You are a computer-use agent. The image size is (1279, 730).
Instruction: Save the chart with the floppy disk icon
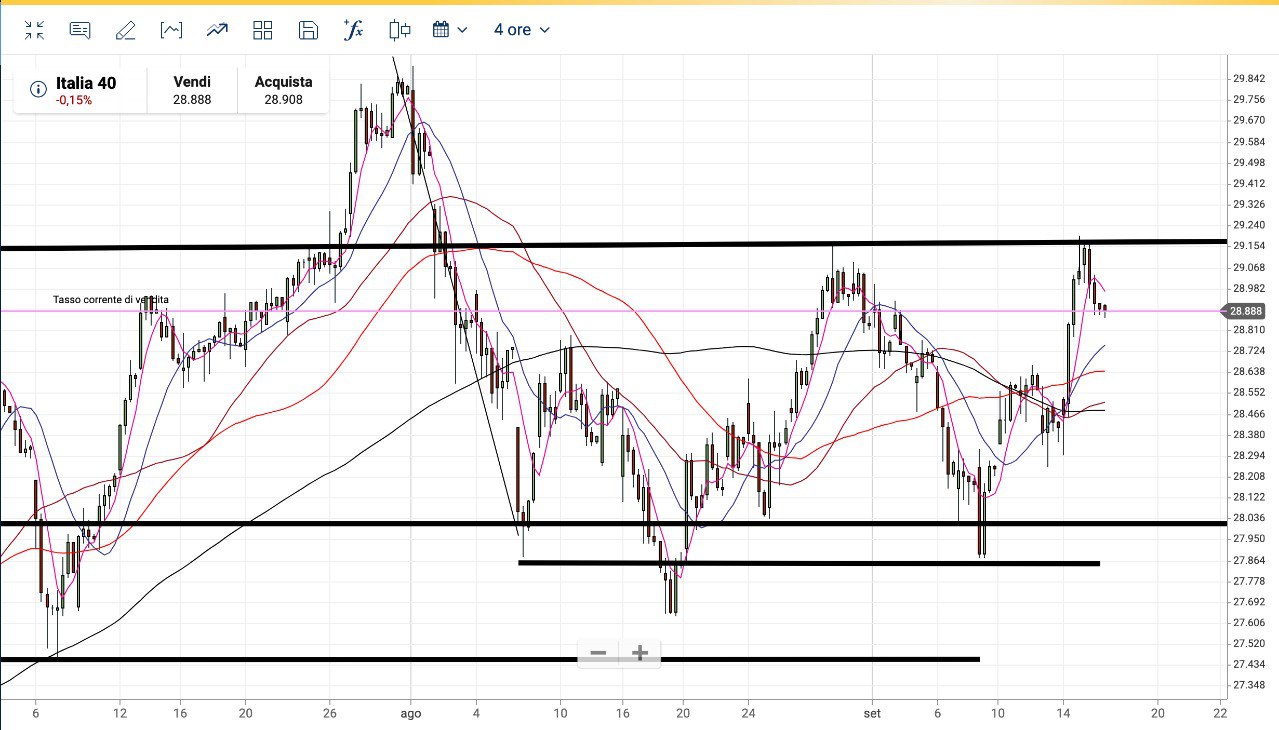coord(309,30)
